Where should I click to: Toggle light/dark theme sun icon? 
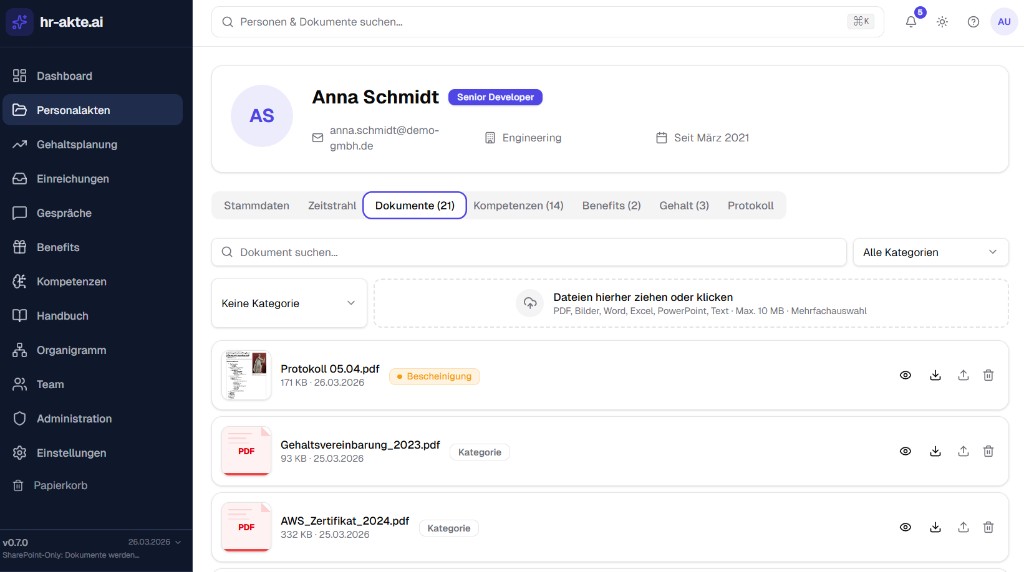point(942,22)
